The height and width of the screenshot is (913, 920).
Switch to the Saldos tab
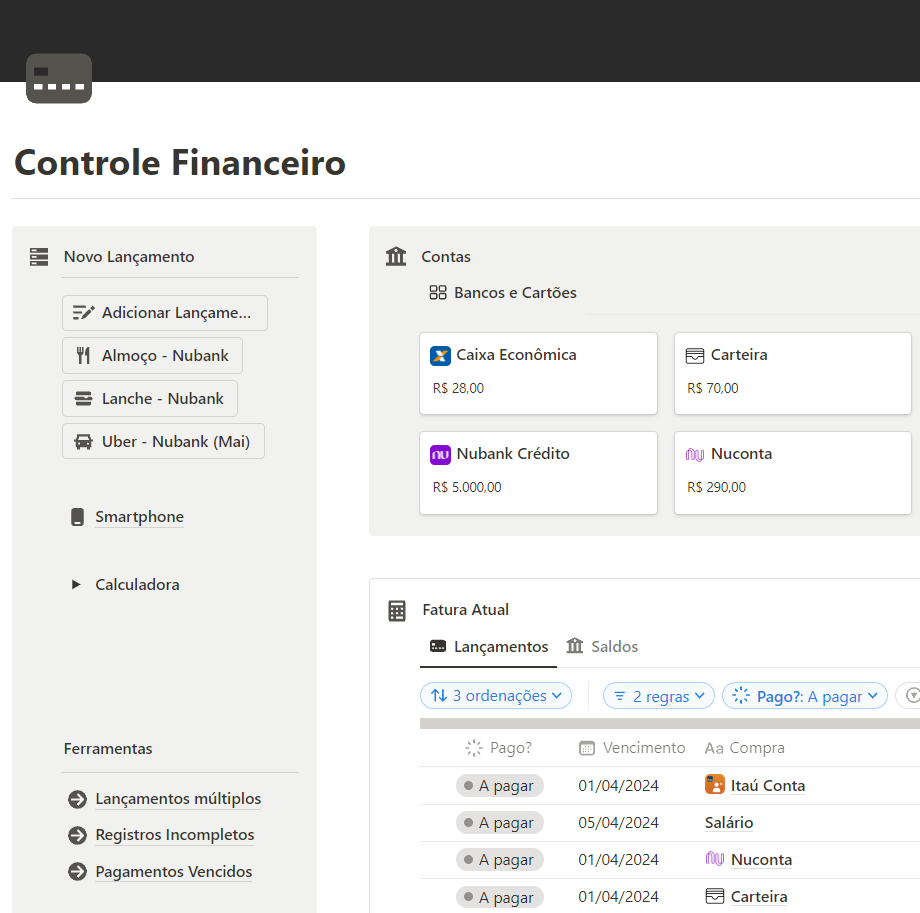(602, 647)
